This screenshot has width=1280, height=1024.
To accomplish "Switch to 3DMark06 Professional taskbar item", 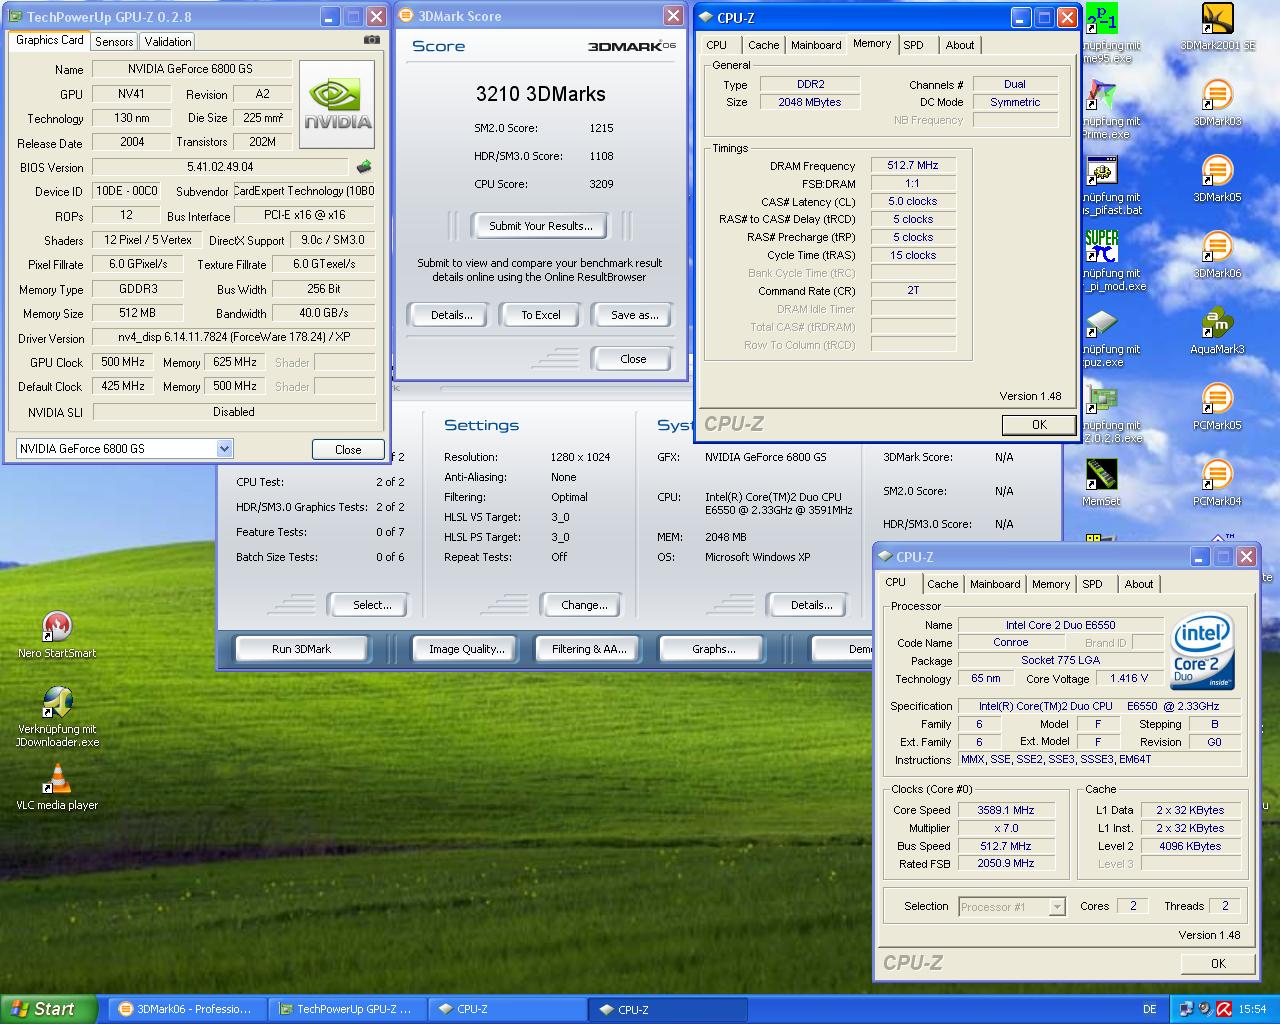I will [x=187, y=1009].
